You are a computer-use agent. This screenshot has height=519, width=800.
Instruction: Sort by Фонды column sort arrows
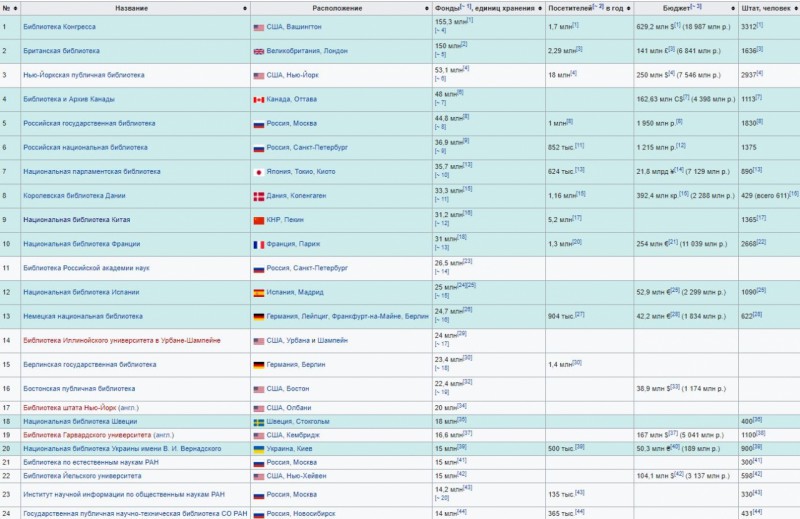(540, 8)
